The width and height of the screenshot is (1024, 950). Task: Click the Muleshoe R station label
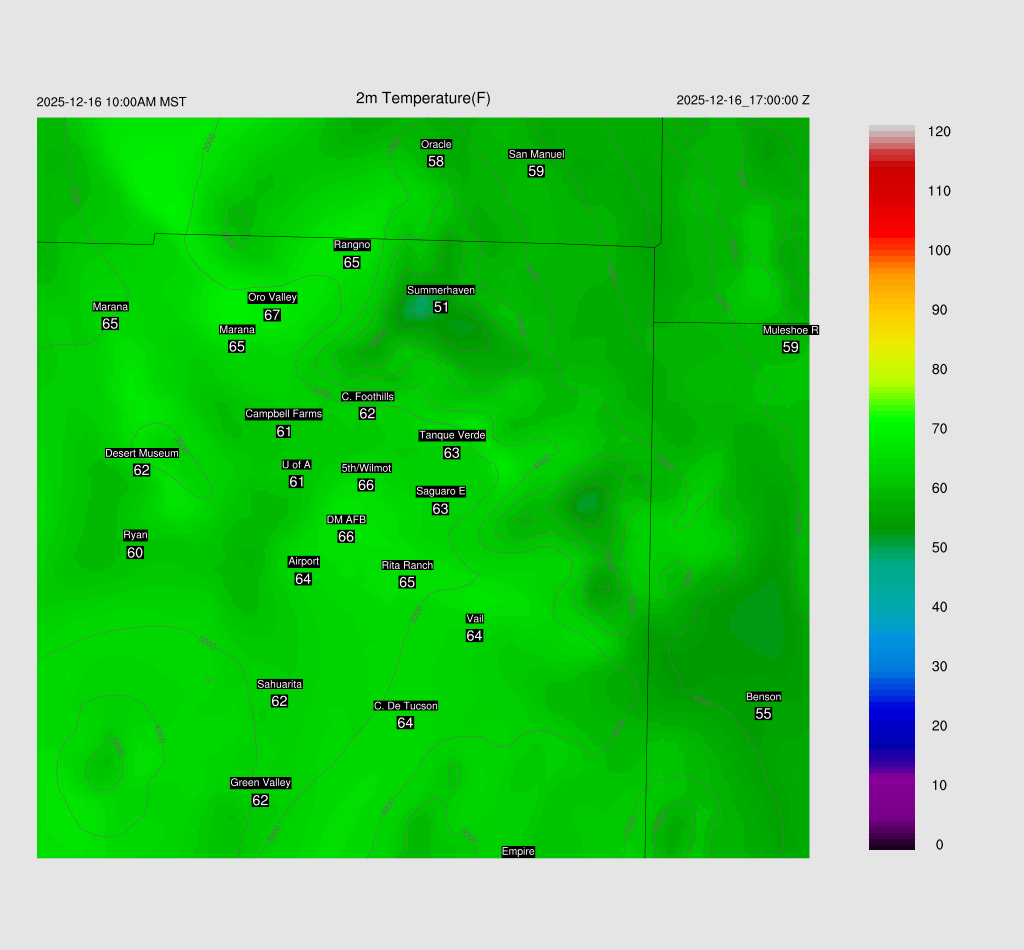790,330
